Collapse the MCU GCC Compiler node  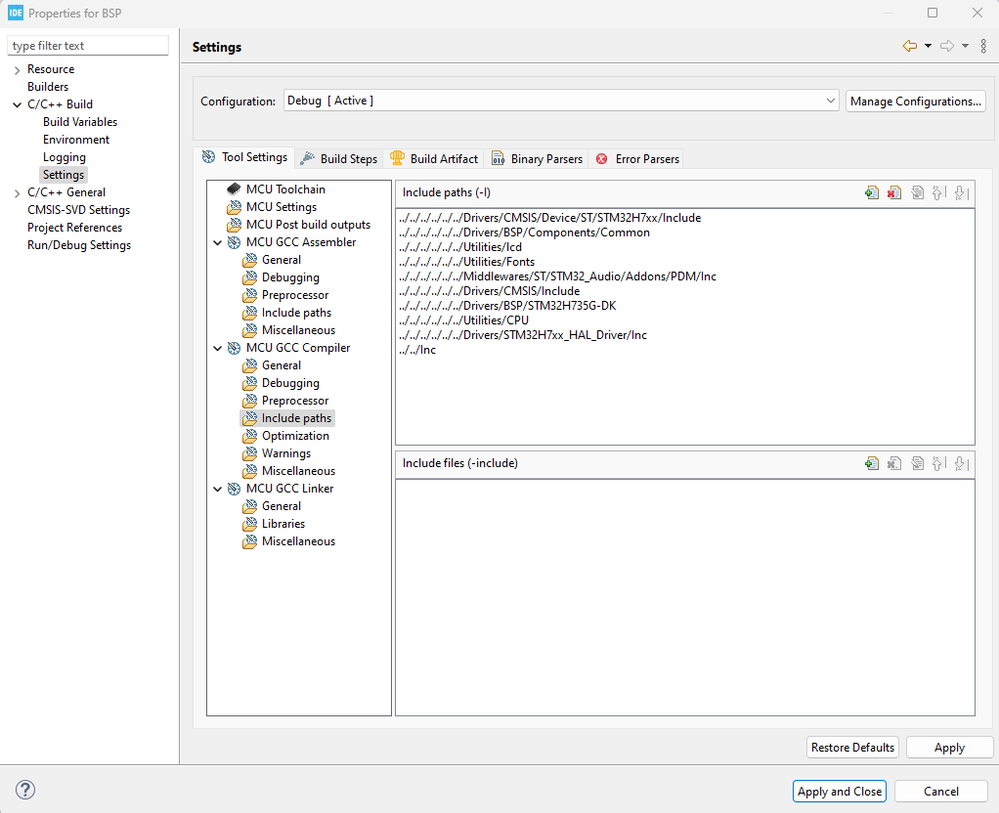tap(217, 348)
